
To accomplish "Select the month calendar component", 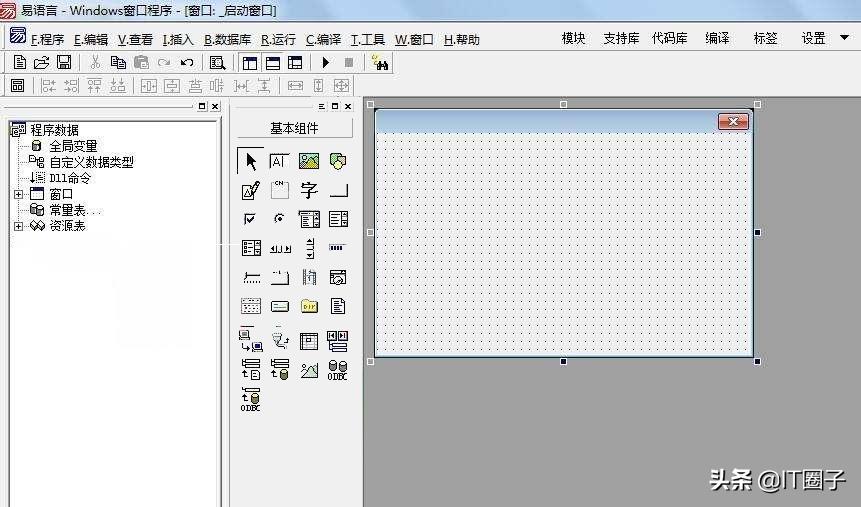I will [251, 306].
